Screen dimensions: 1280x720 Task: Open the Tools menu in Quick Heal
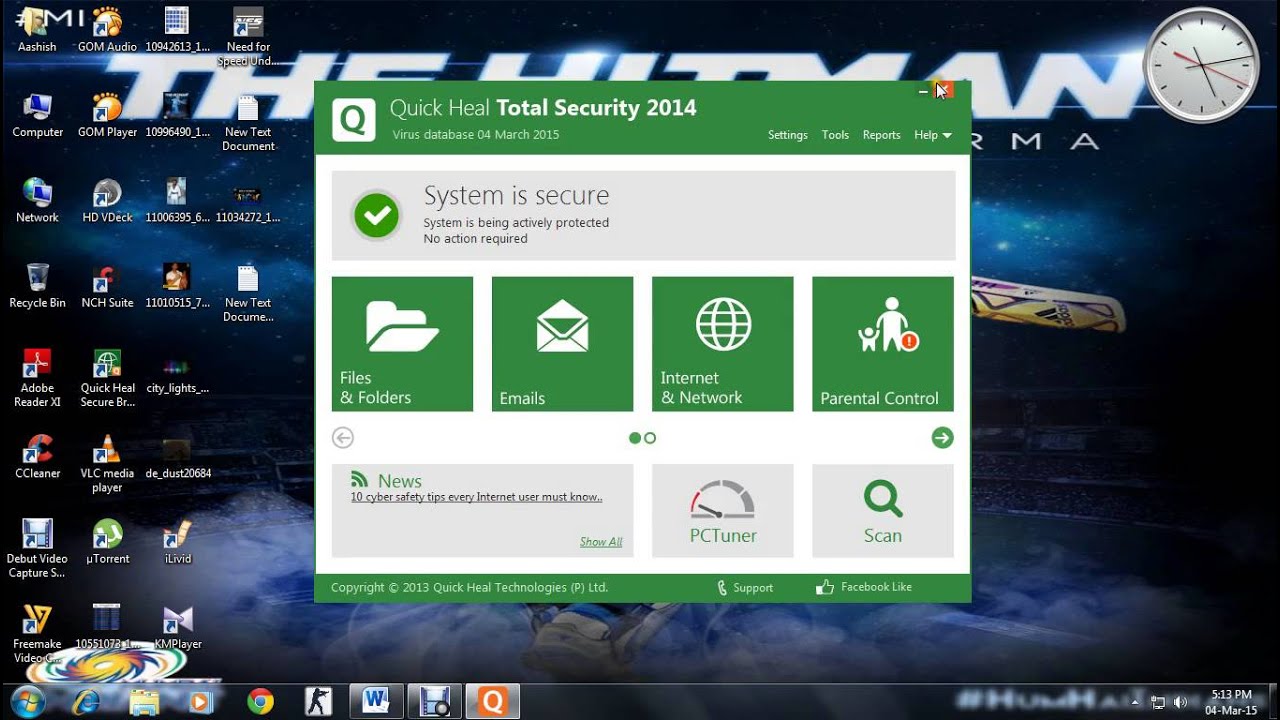click(x=835, y=135)
